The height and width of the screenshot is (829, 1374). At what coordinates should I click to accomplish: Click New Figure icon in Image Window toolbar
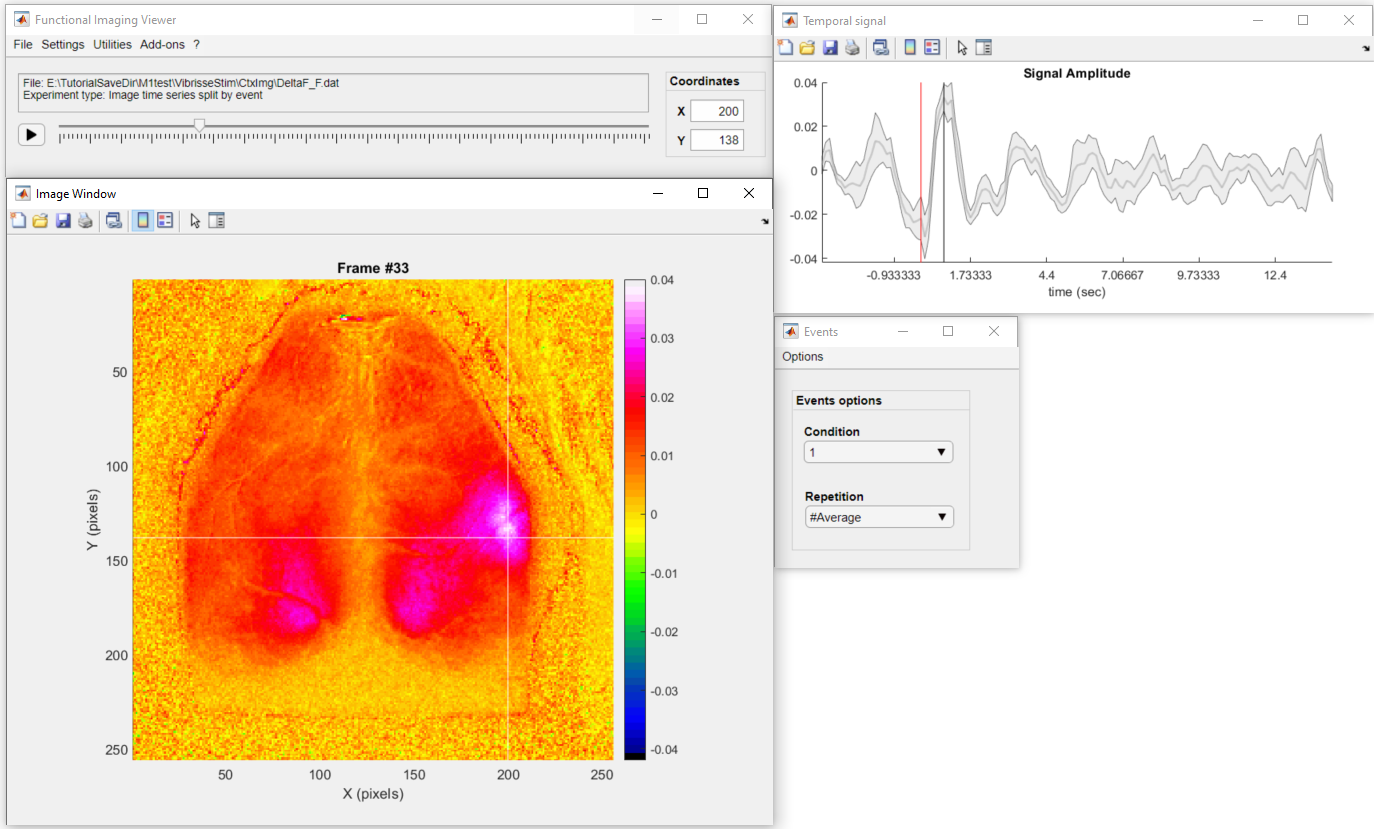18,220
